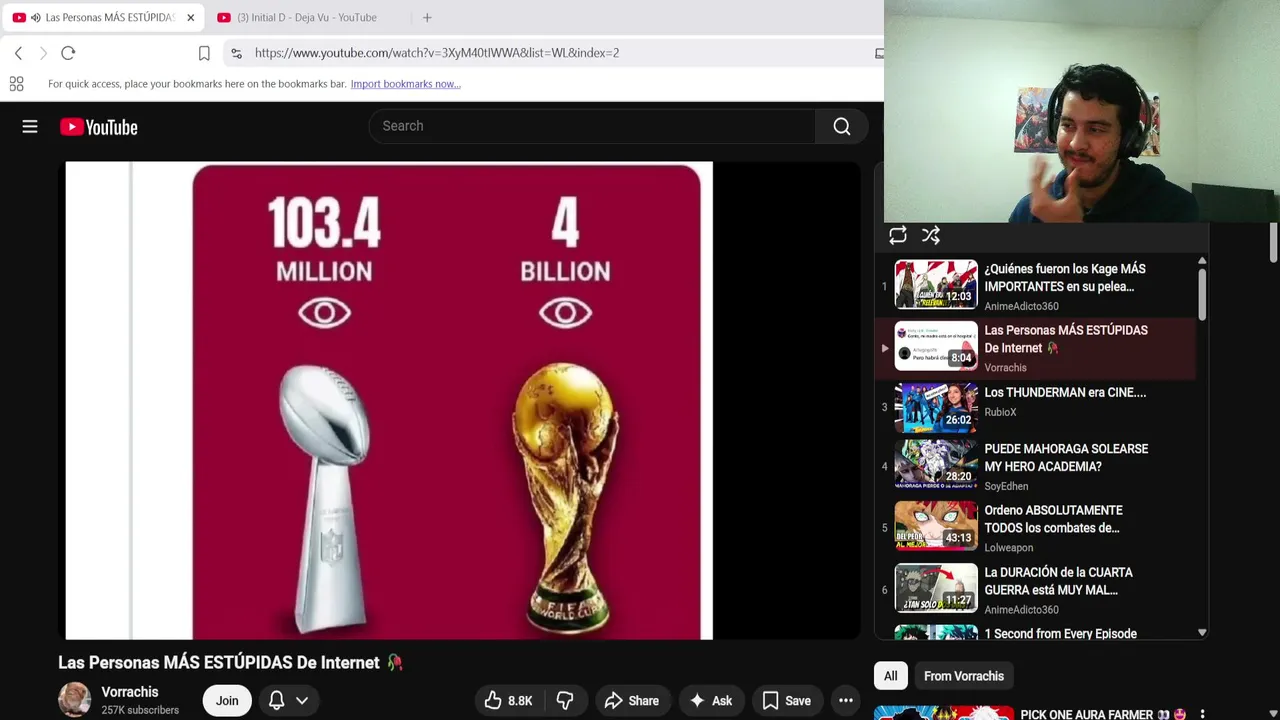This screenshot has width=1280, height=720.
Task: Open the apps grid icon in the bookmarks bar
Action: [16, 84]
